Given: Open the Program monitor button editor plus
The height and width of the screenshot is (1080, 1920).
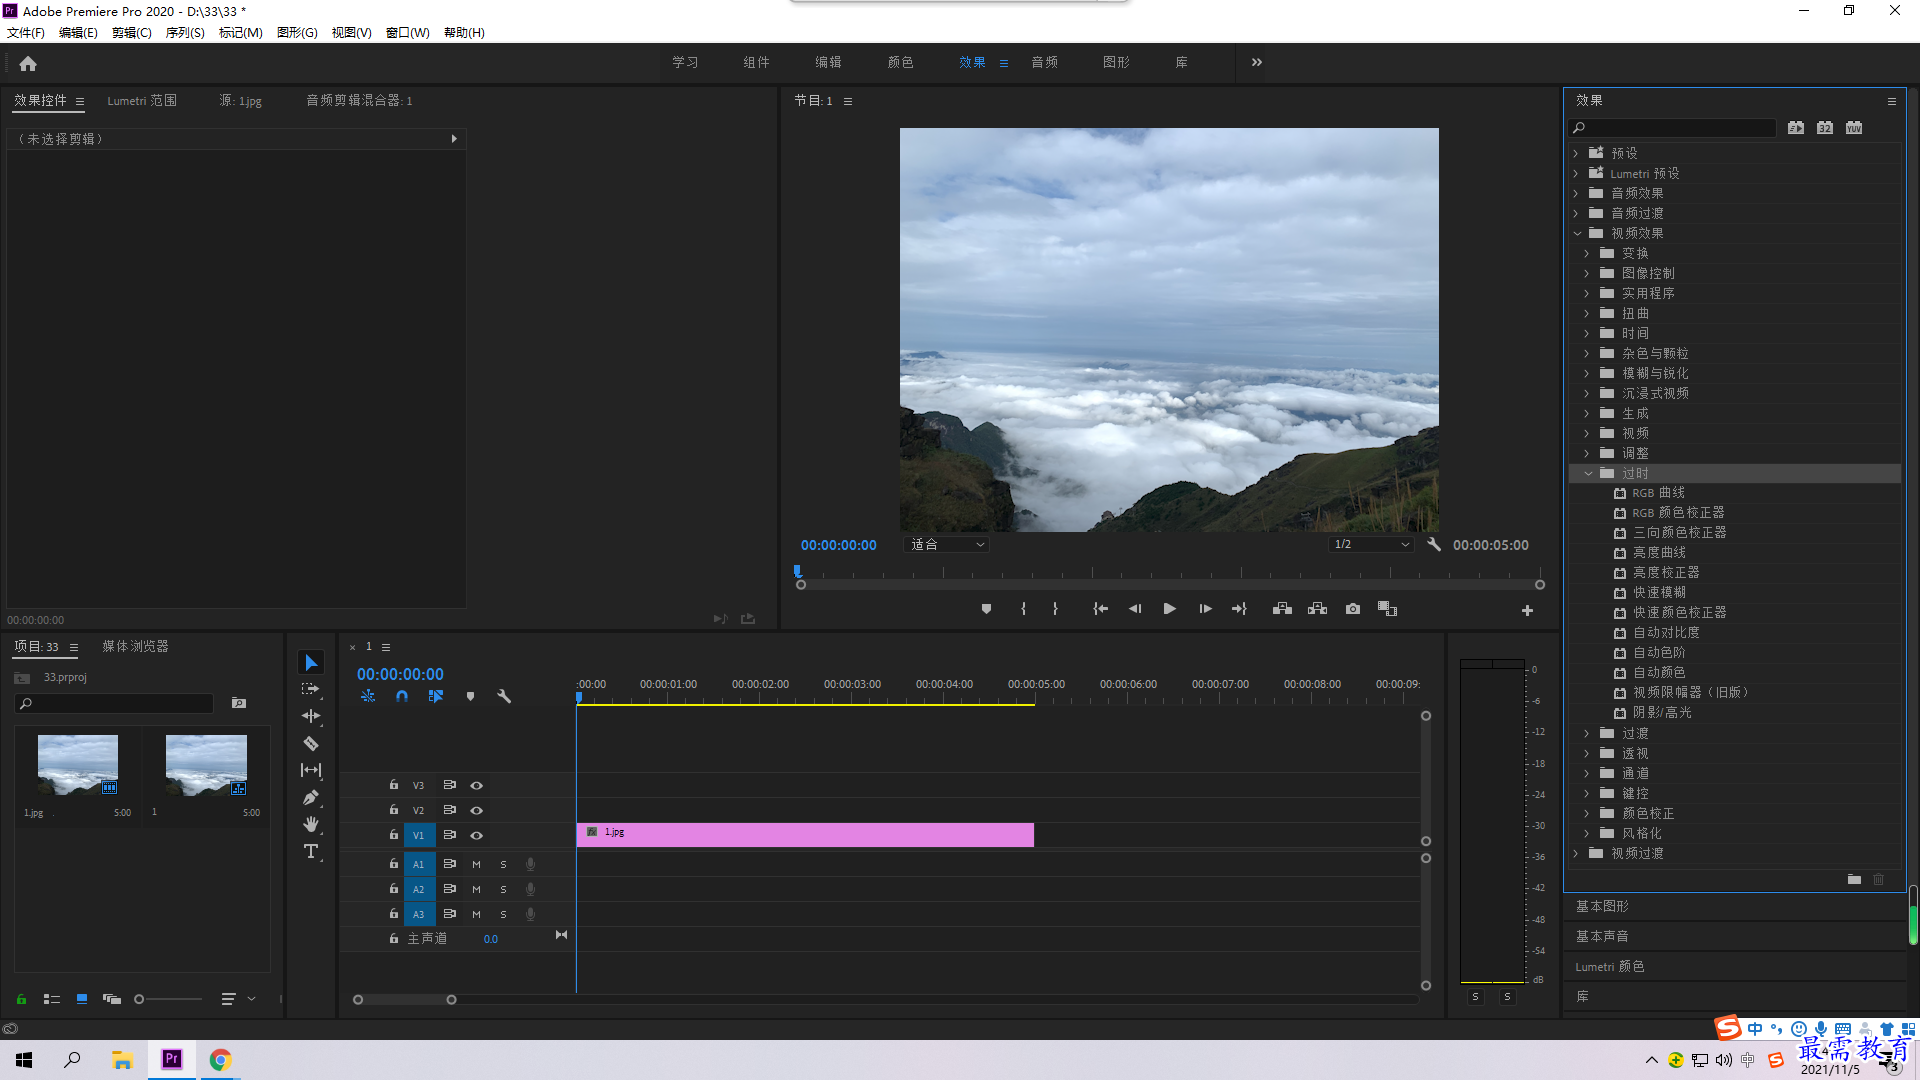Looking at the screenshot, I should pyautogui.click(x=1527, y=610).
